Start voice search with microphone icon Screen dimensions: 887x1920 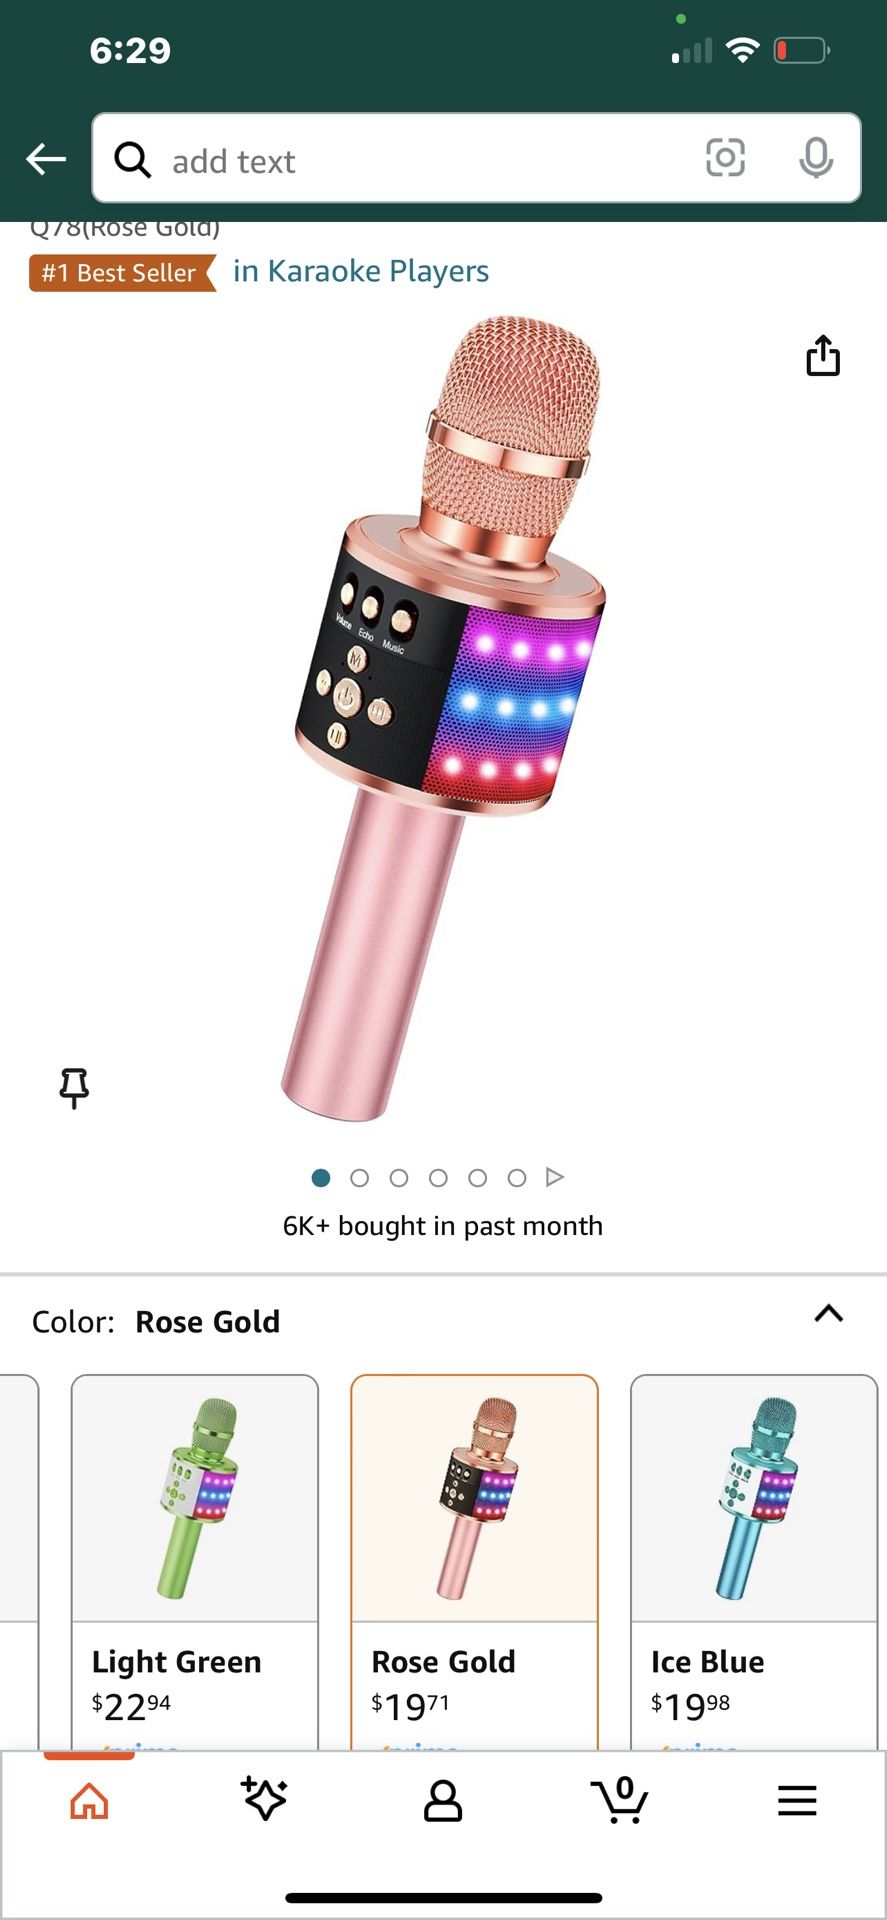coord(816,158)
